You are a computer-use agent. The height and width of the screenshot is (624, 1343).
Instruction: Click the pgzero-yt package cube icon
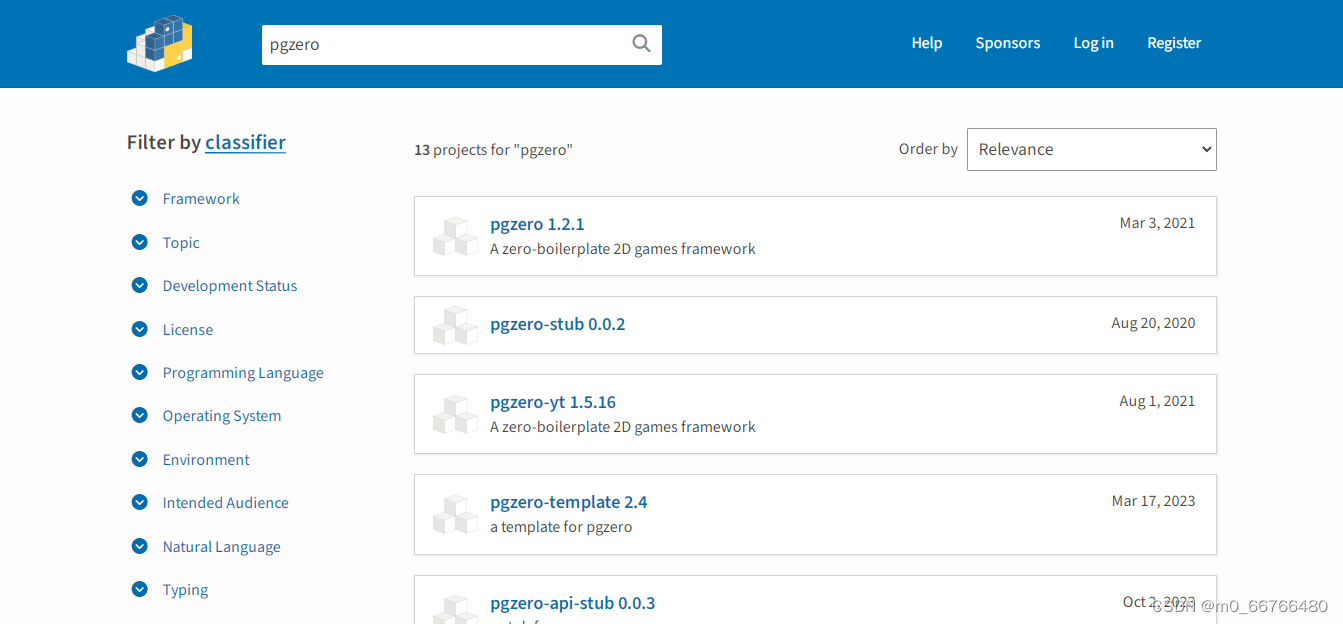(455, 413)
